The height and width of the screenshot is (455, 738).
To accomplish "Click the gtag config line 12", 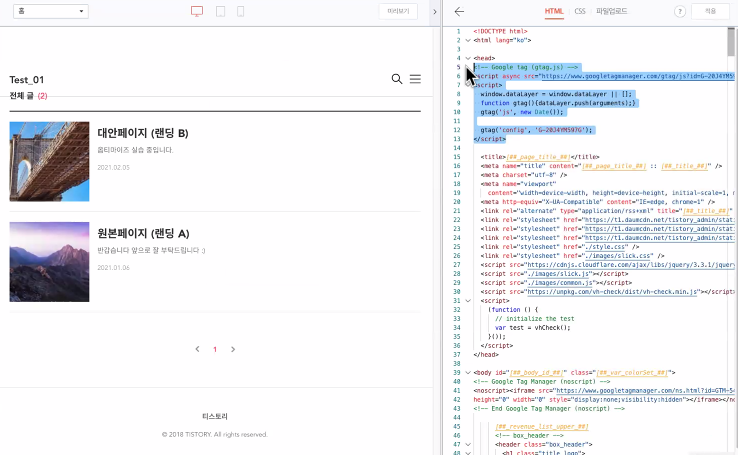I will tap(536, 130).
